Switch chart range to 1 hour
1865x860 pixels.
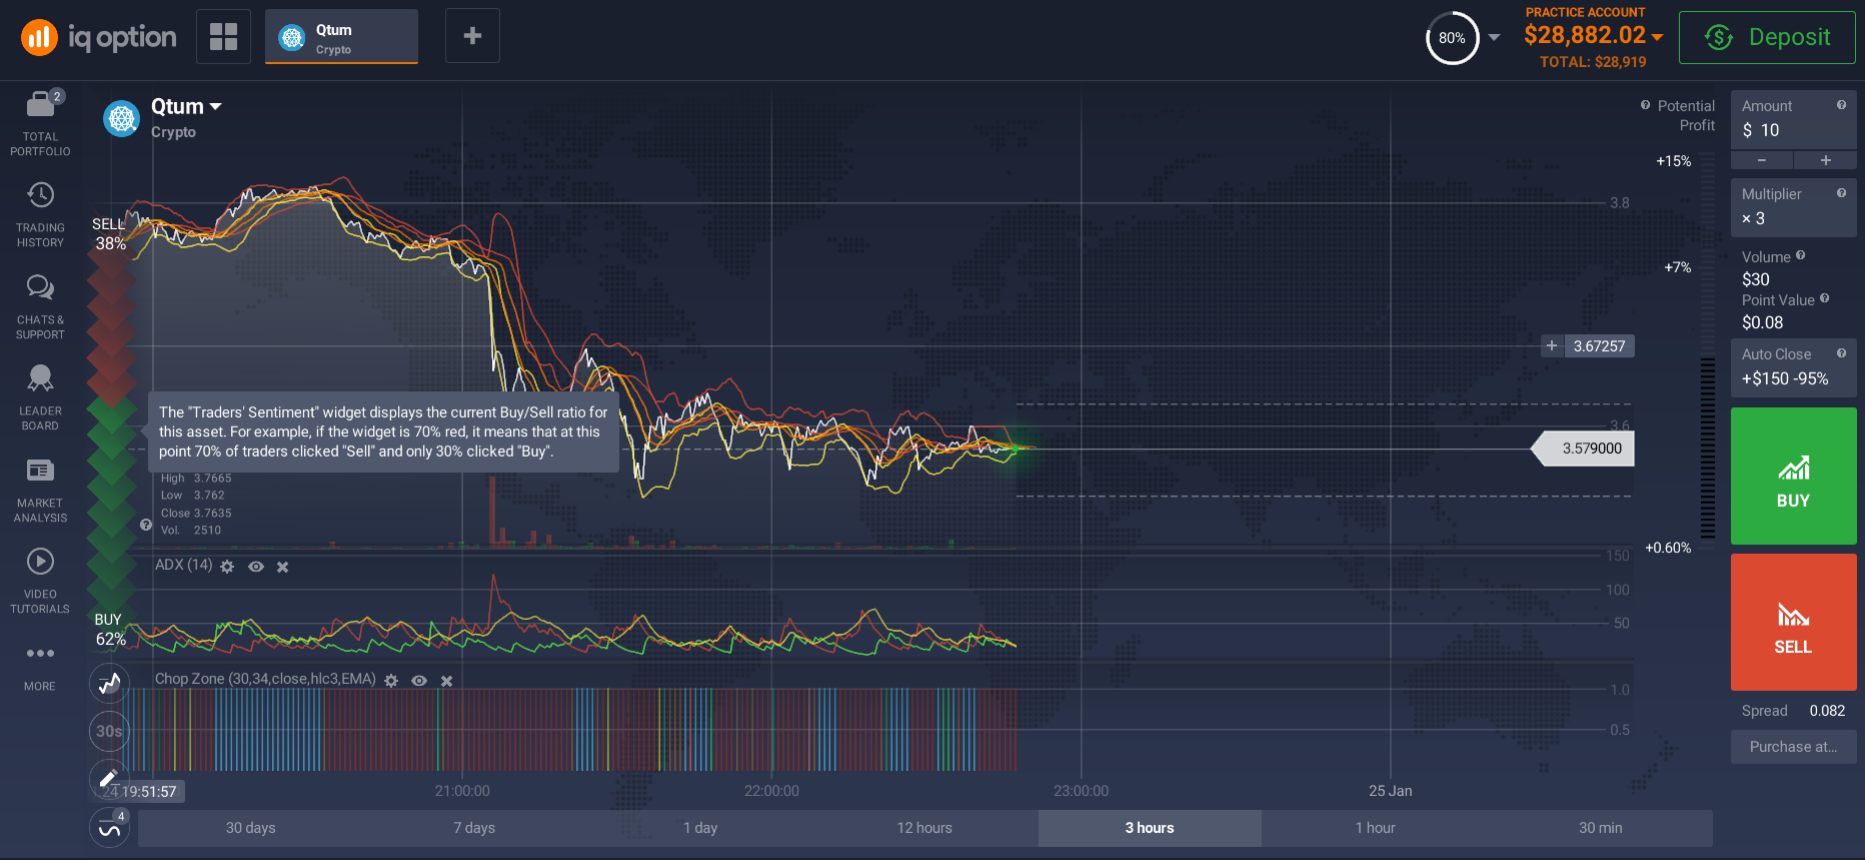pos(1375,828)
